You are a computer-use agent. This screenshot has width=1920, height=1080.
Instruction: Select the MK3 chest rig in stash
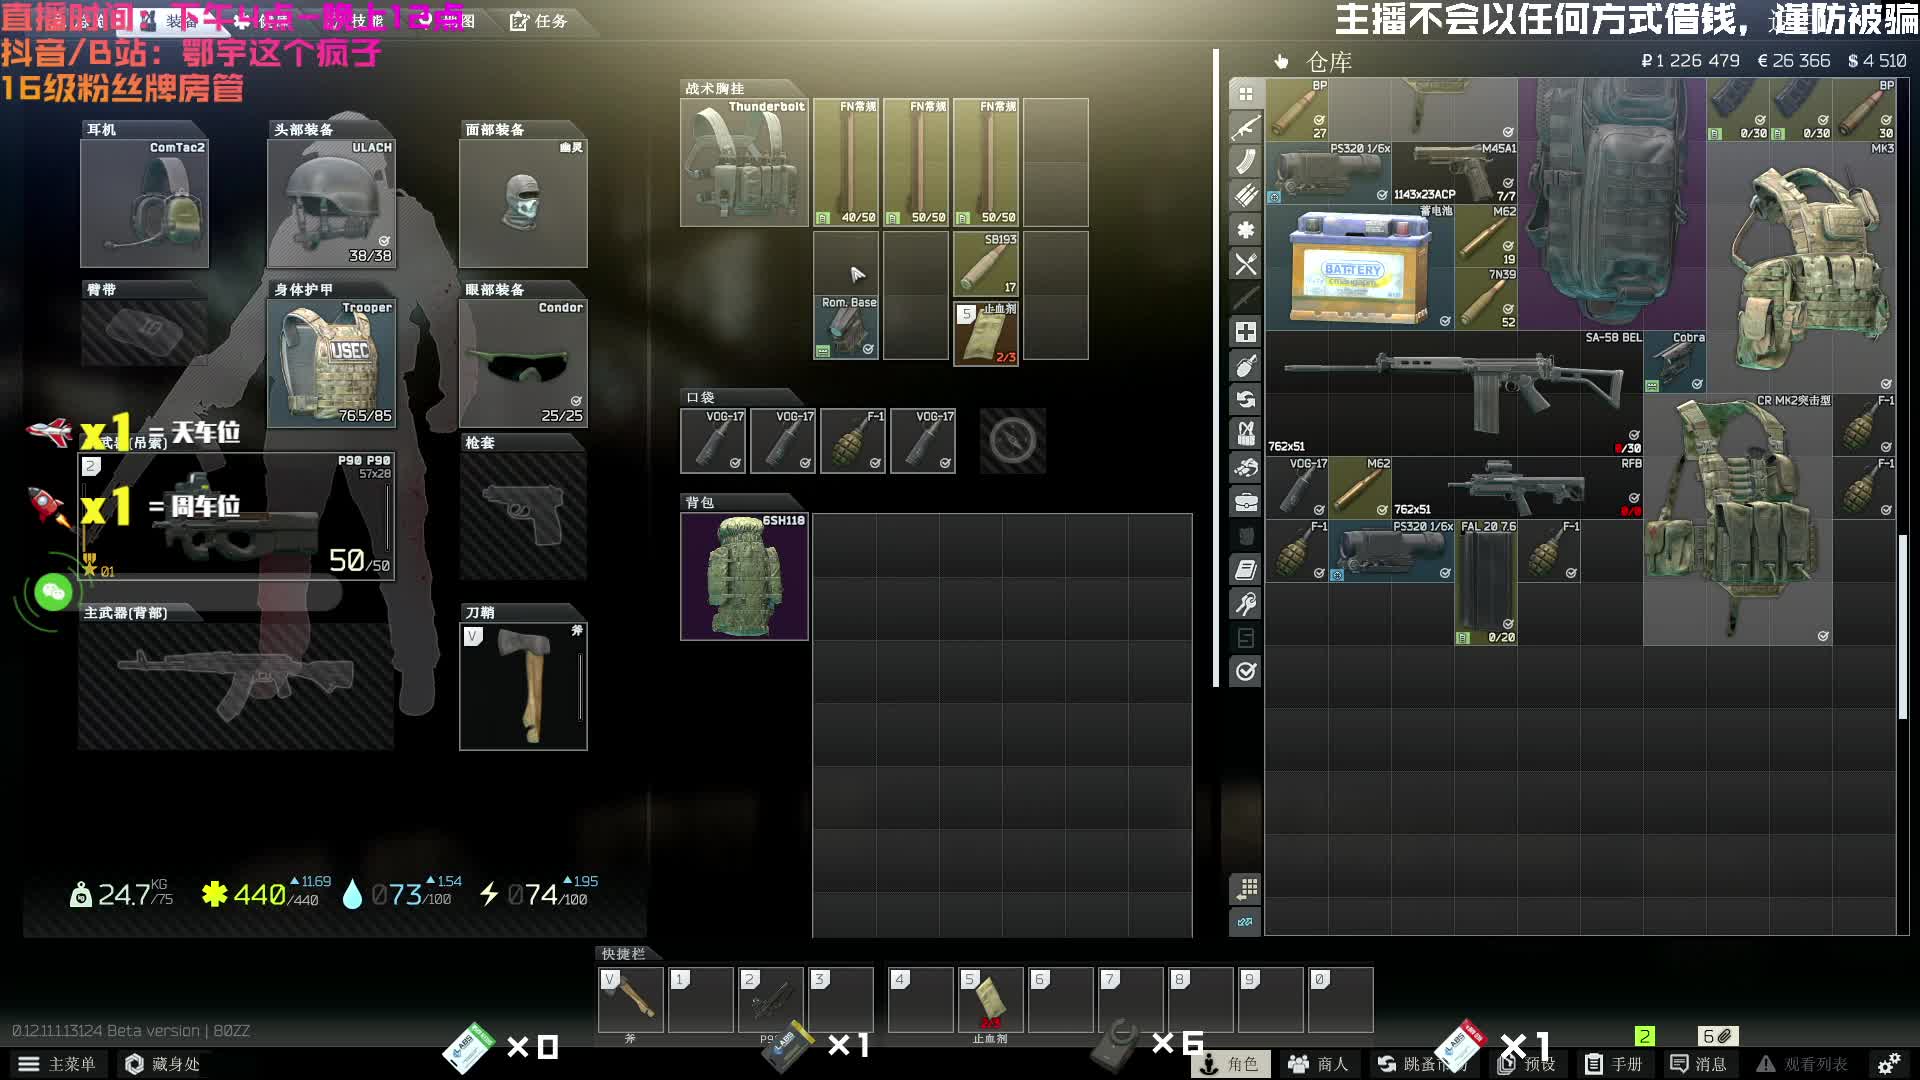1801,267
